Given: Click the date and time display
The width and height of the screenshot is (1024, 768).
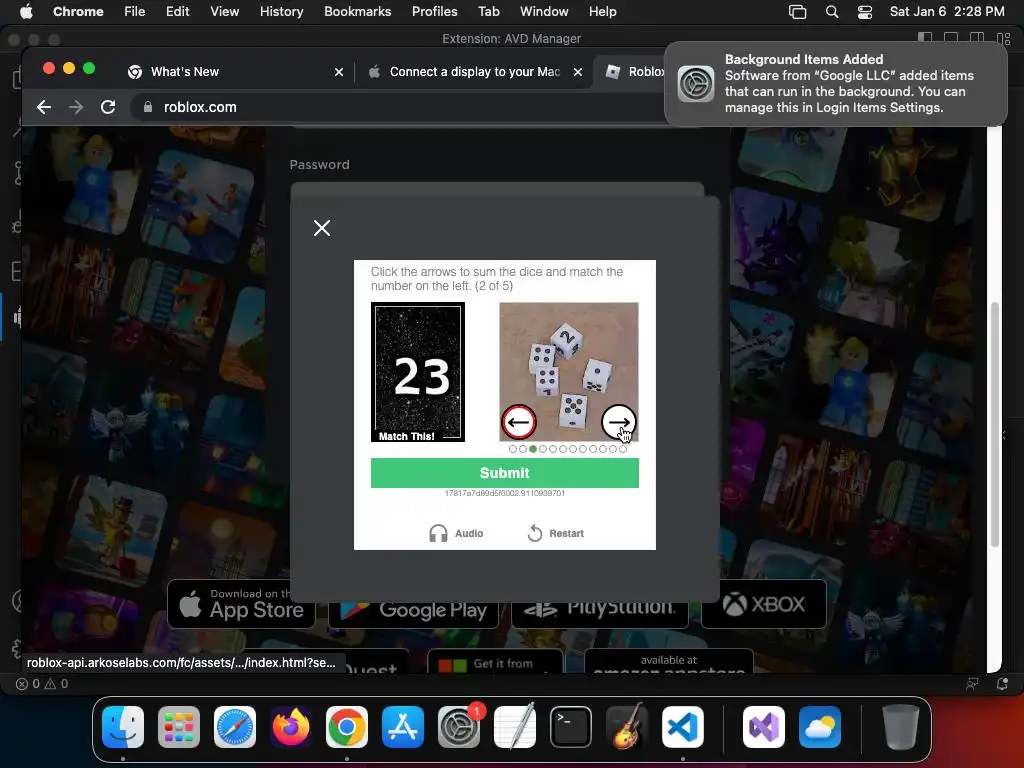Looking at the screenshot, I should [947, 11].
